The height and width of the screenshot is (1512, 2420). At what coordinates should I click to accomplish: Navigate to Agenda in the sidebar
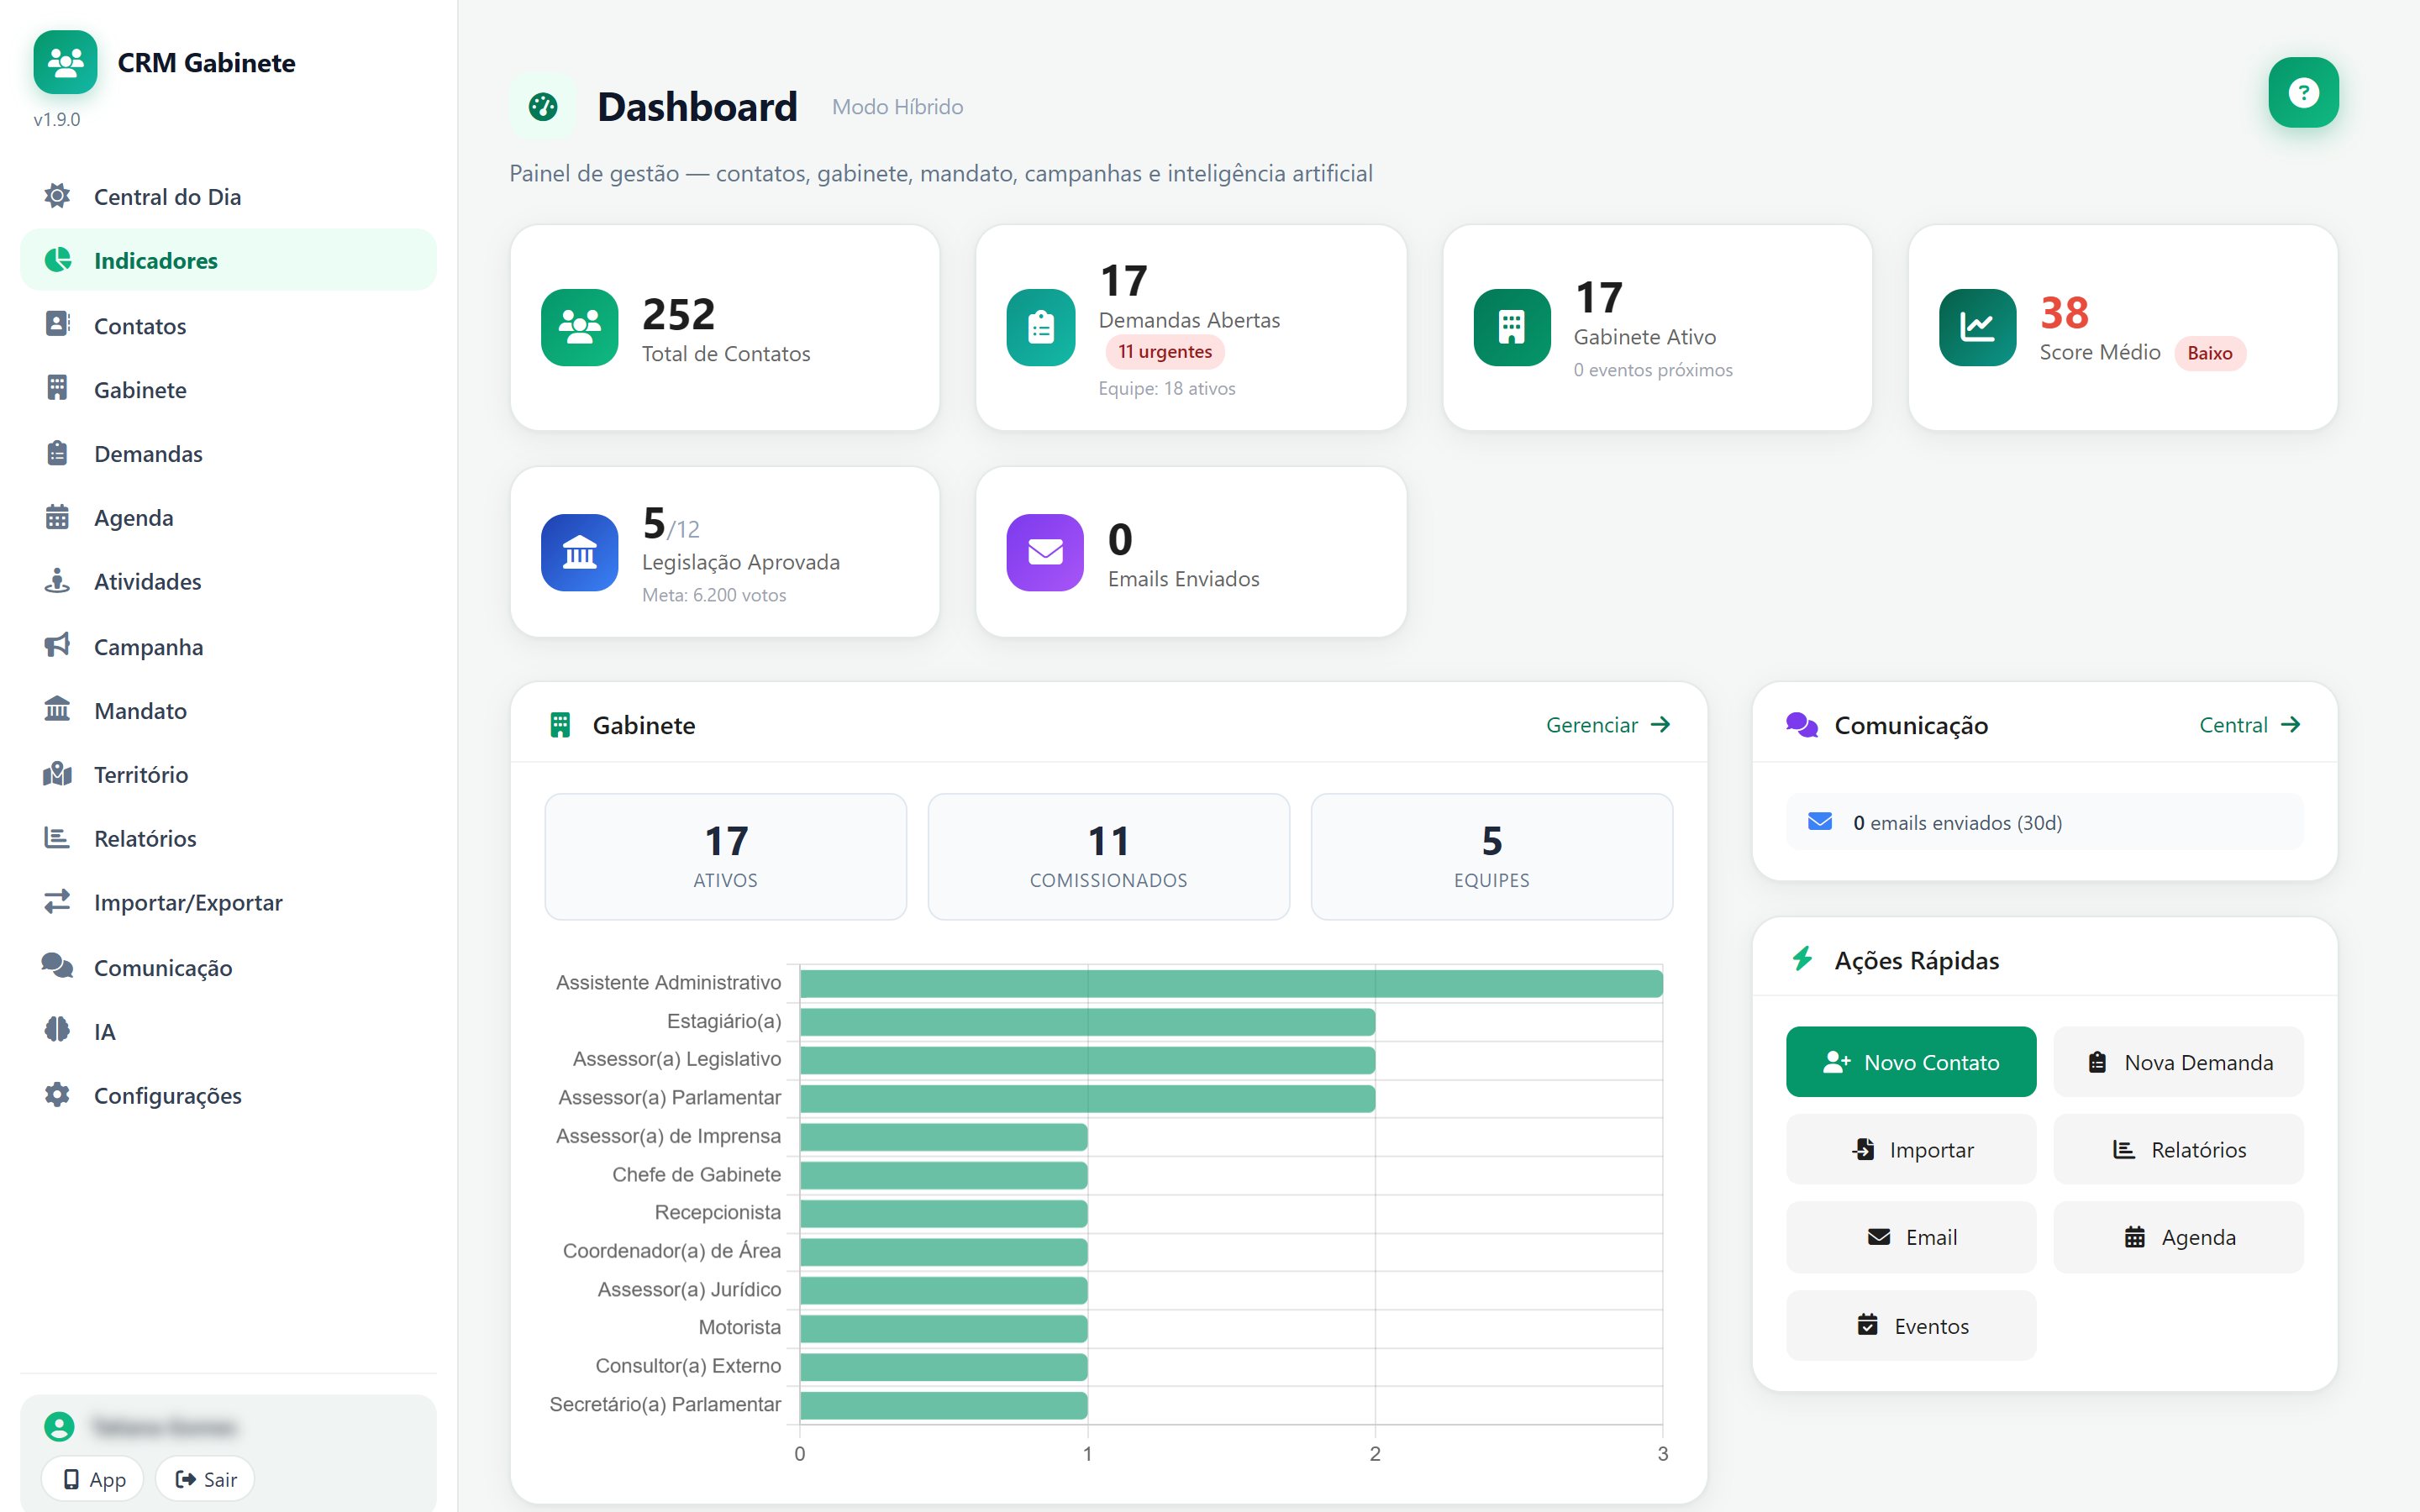coord(228,517)
